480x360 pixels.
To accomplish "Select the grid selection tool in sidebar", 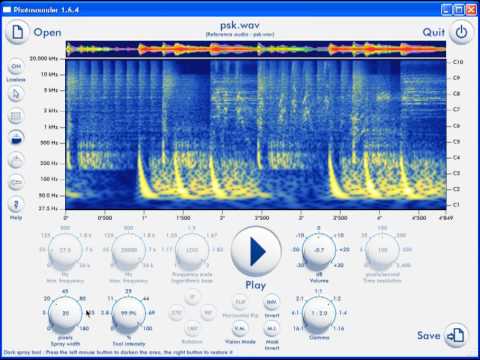I will (x=16, y=116).
